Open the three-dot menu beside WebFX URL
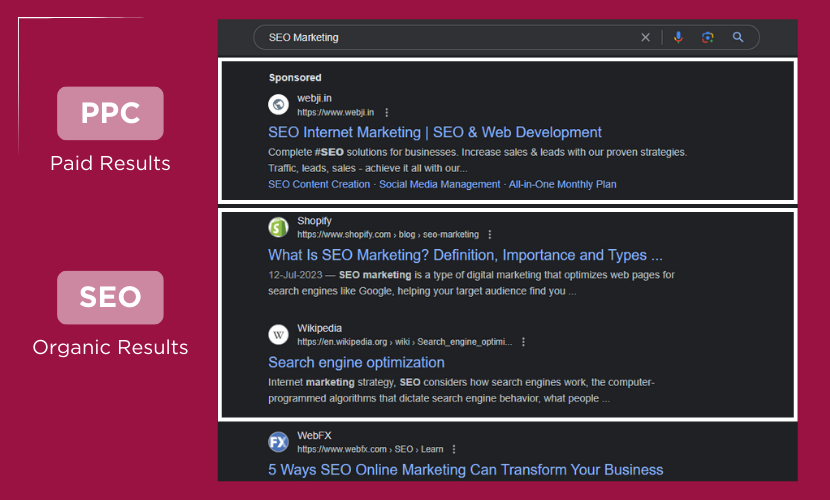The image size is (830, 500). coord(454,449)
